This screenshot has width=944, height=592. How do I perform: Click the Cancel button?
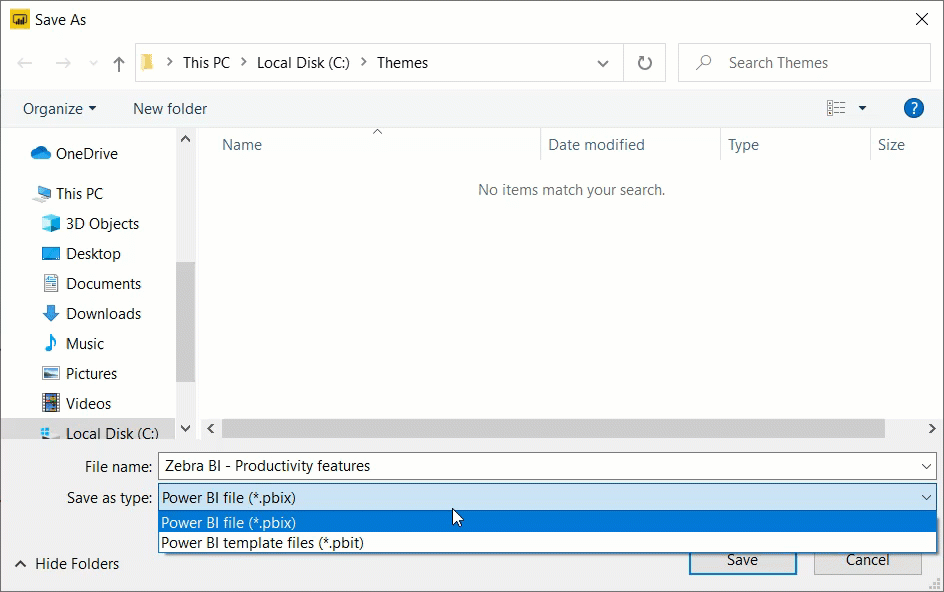pos(868,561)
